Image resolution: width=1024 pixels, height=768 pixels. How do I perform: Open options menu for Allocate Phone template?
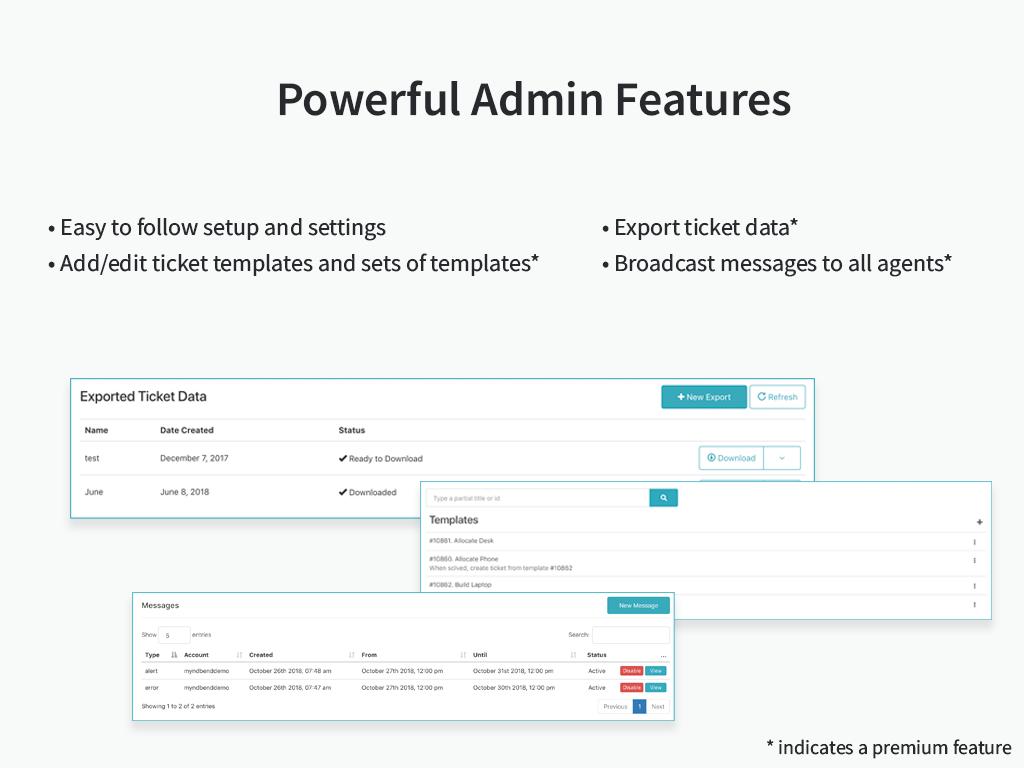coord(974,561)
